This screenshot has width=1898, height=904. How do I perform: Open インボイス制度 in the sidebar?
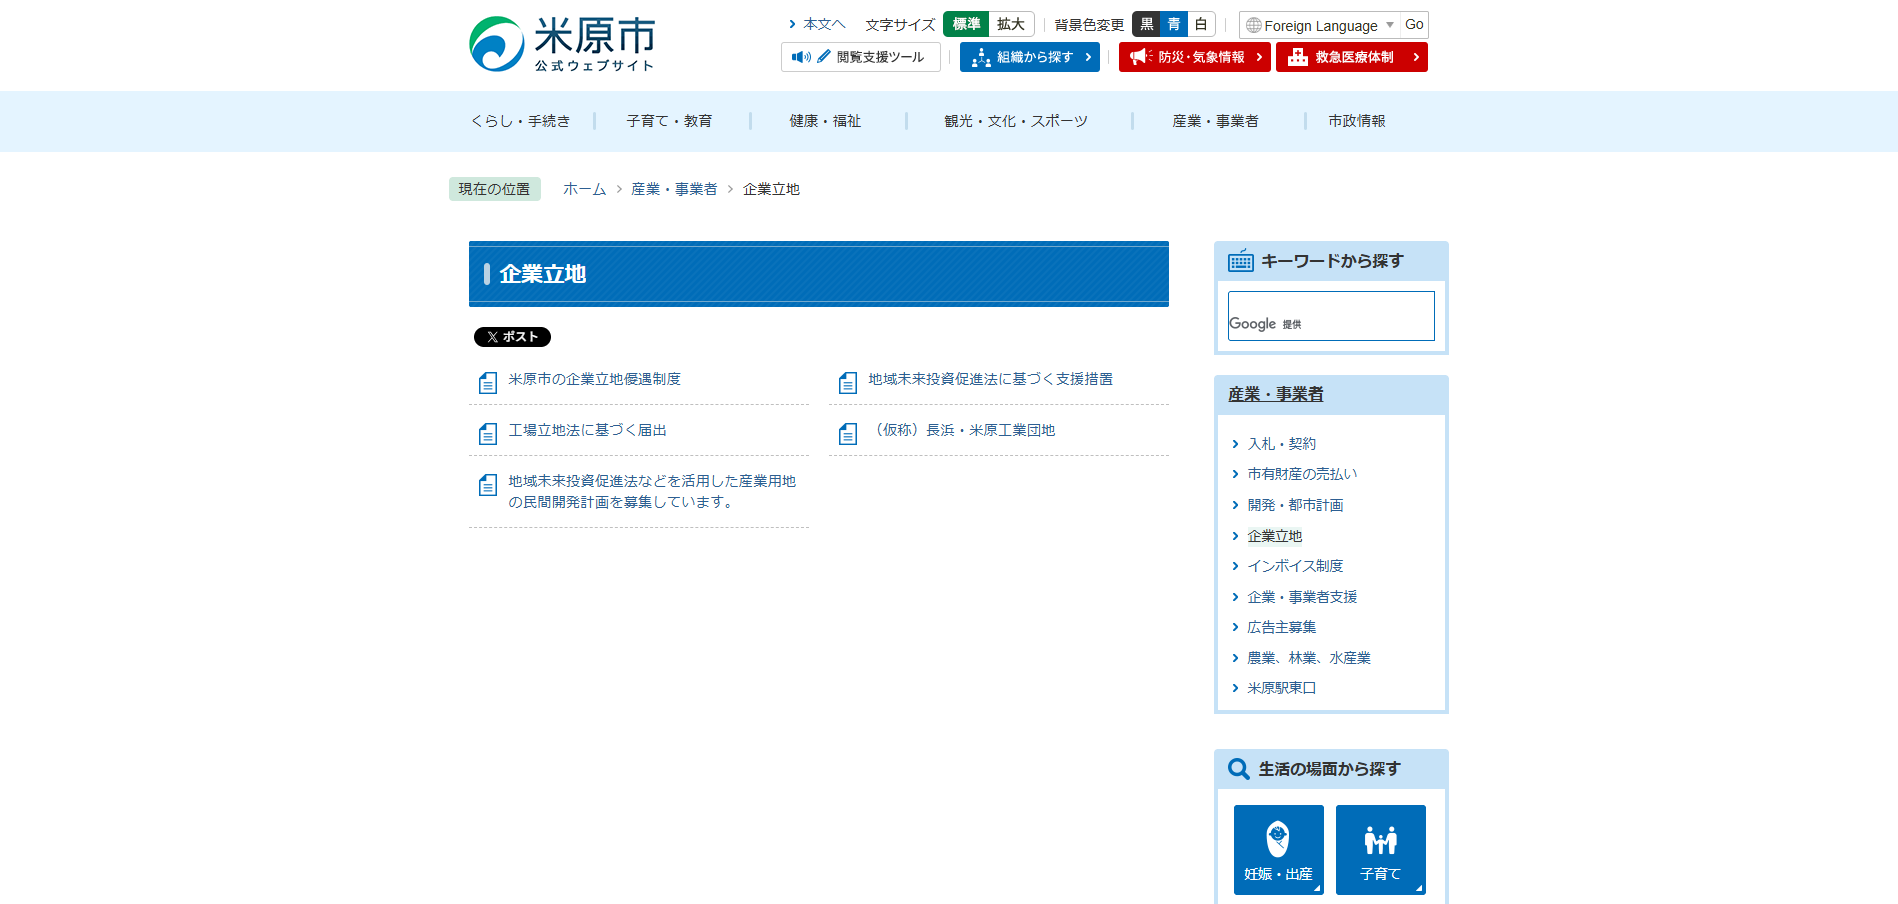[1295, 566]
